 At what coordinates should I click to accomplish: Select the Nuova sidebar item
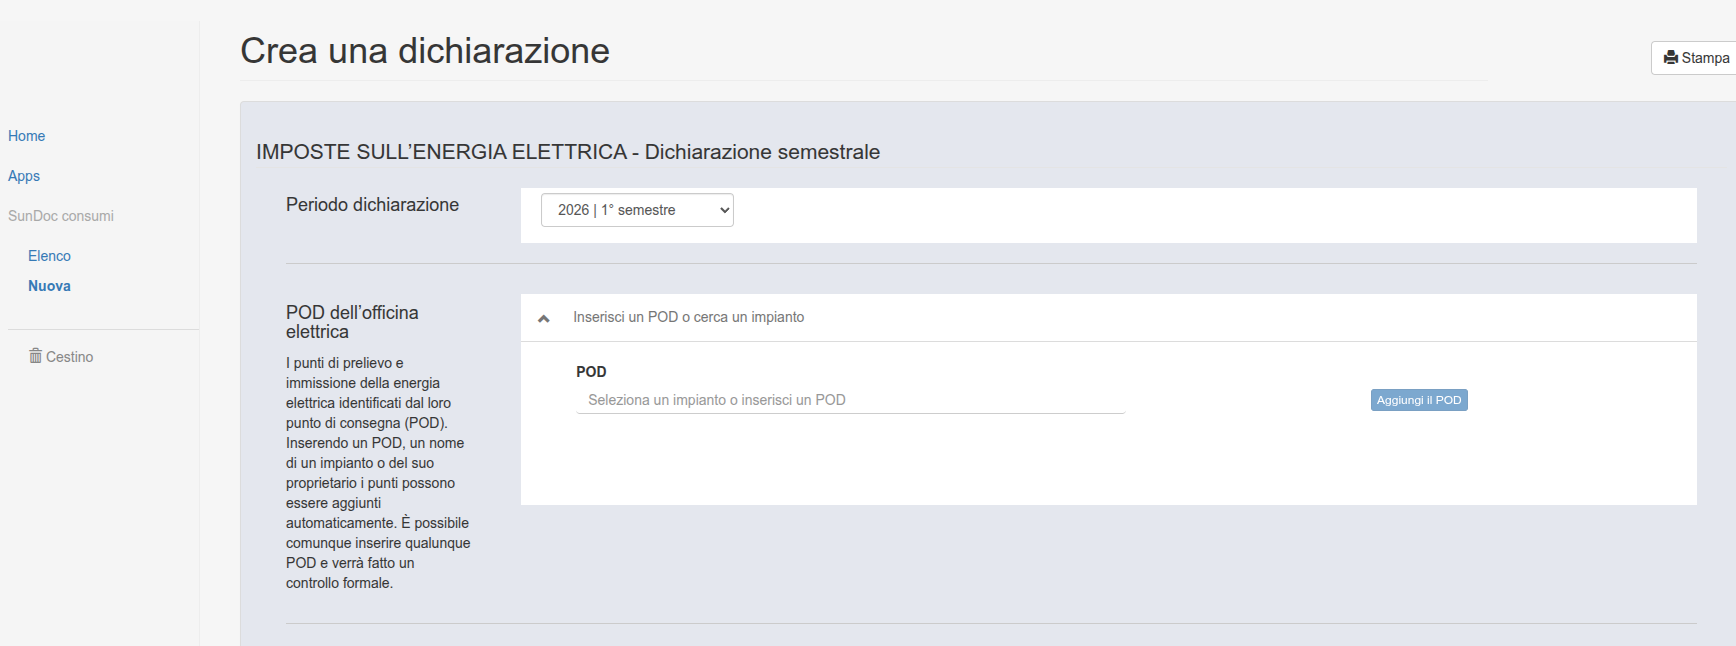click(49, 286)
